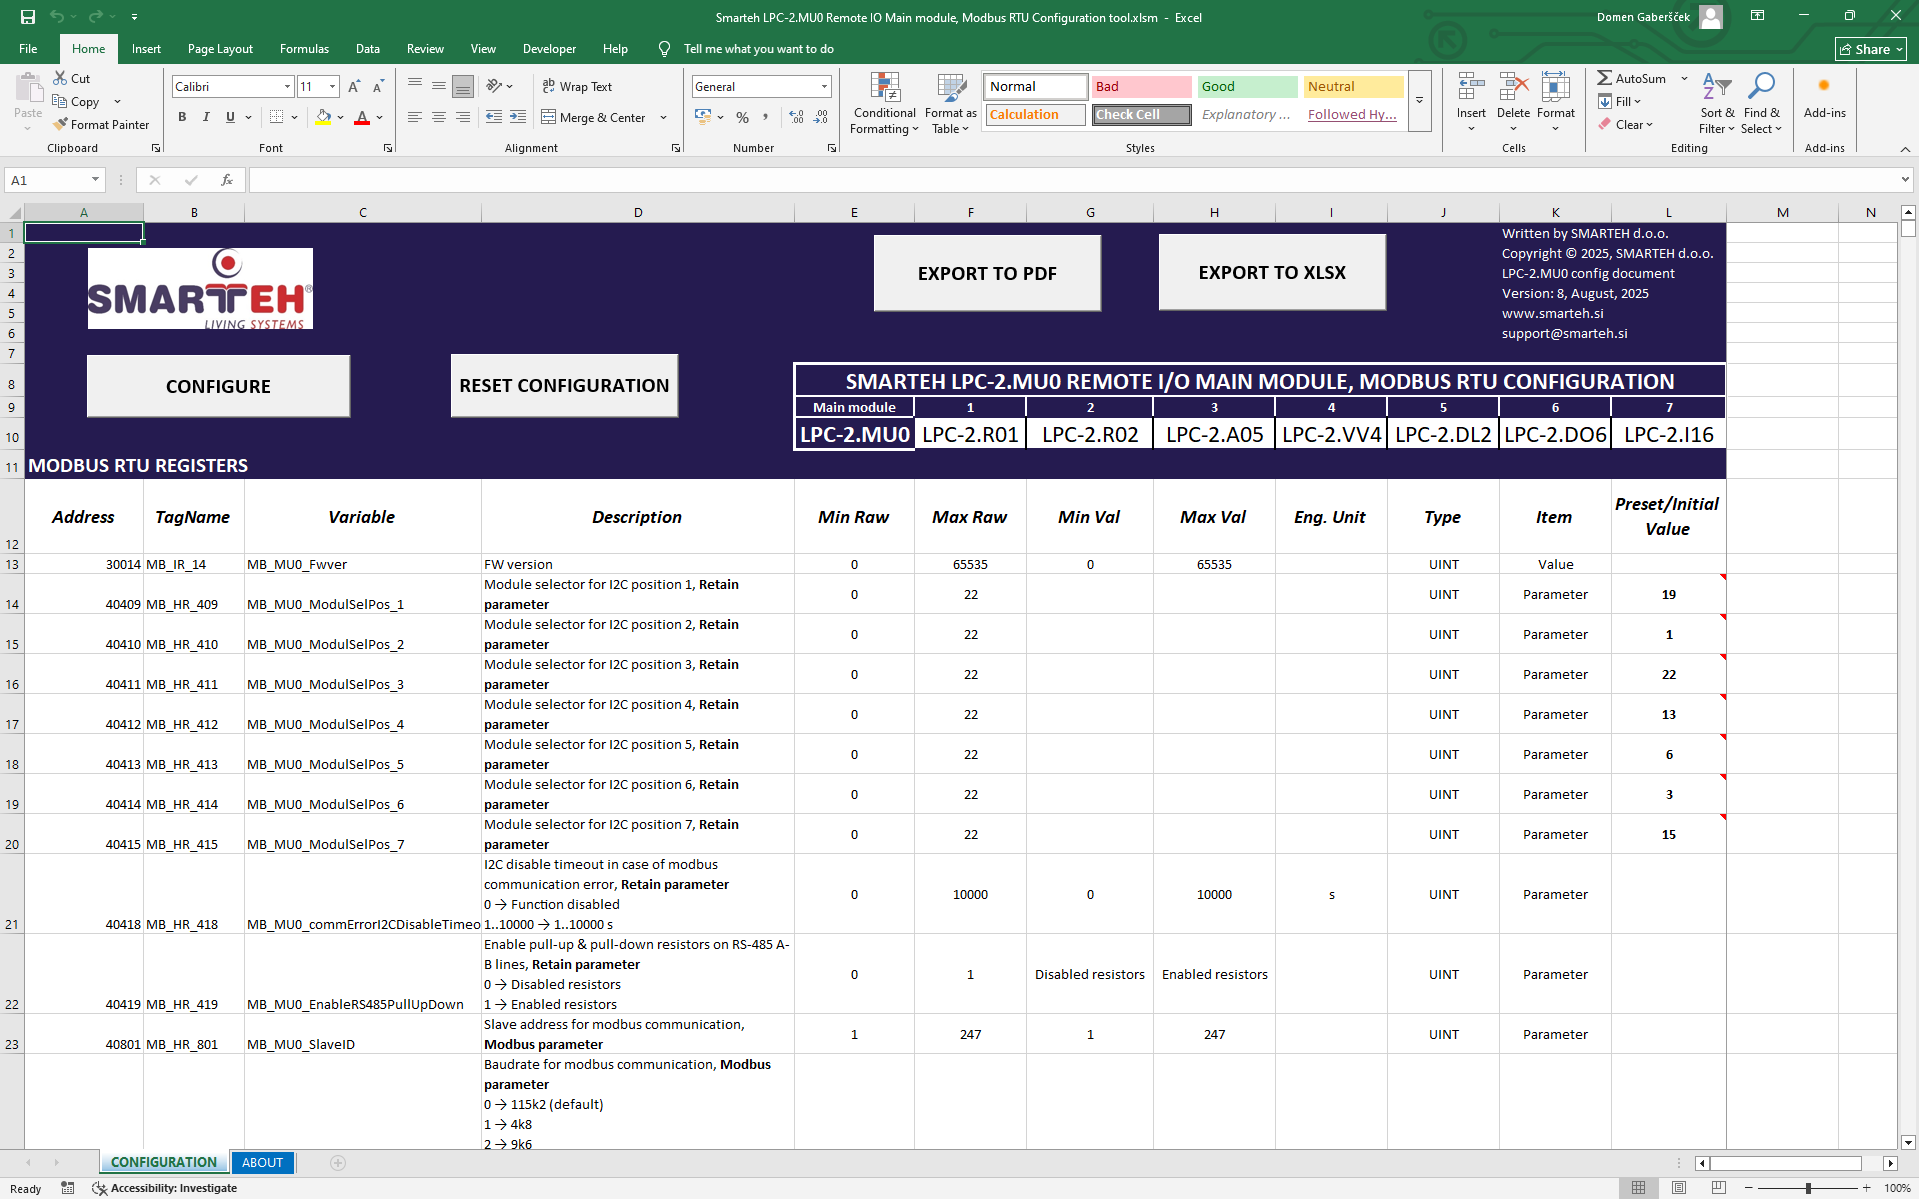Click the Format Painter icon
Screen dimensions: 1919x1200
(x=61, y=125)
